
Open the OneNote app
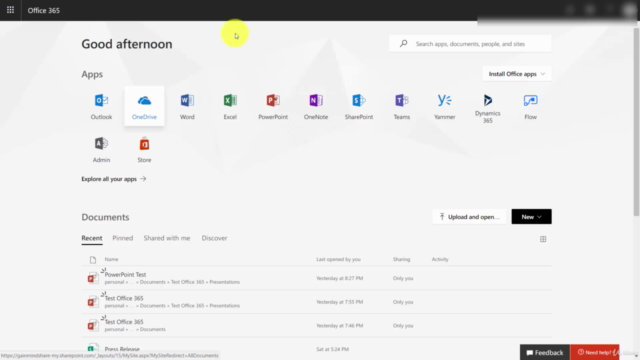pyautogui.click(x=316, y=106)
